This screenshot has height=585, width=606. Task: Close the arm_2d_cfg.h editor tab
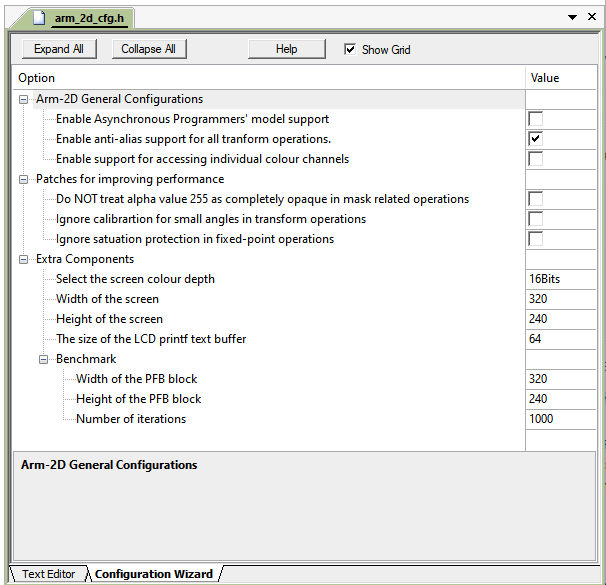coord(591,18)
